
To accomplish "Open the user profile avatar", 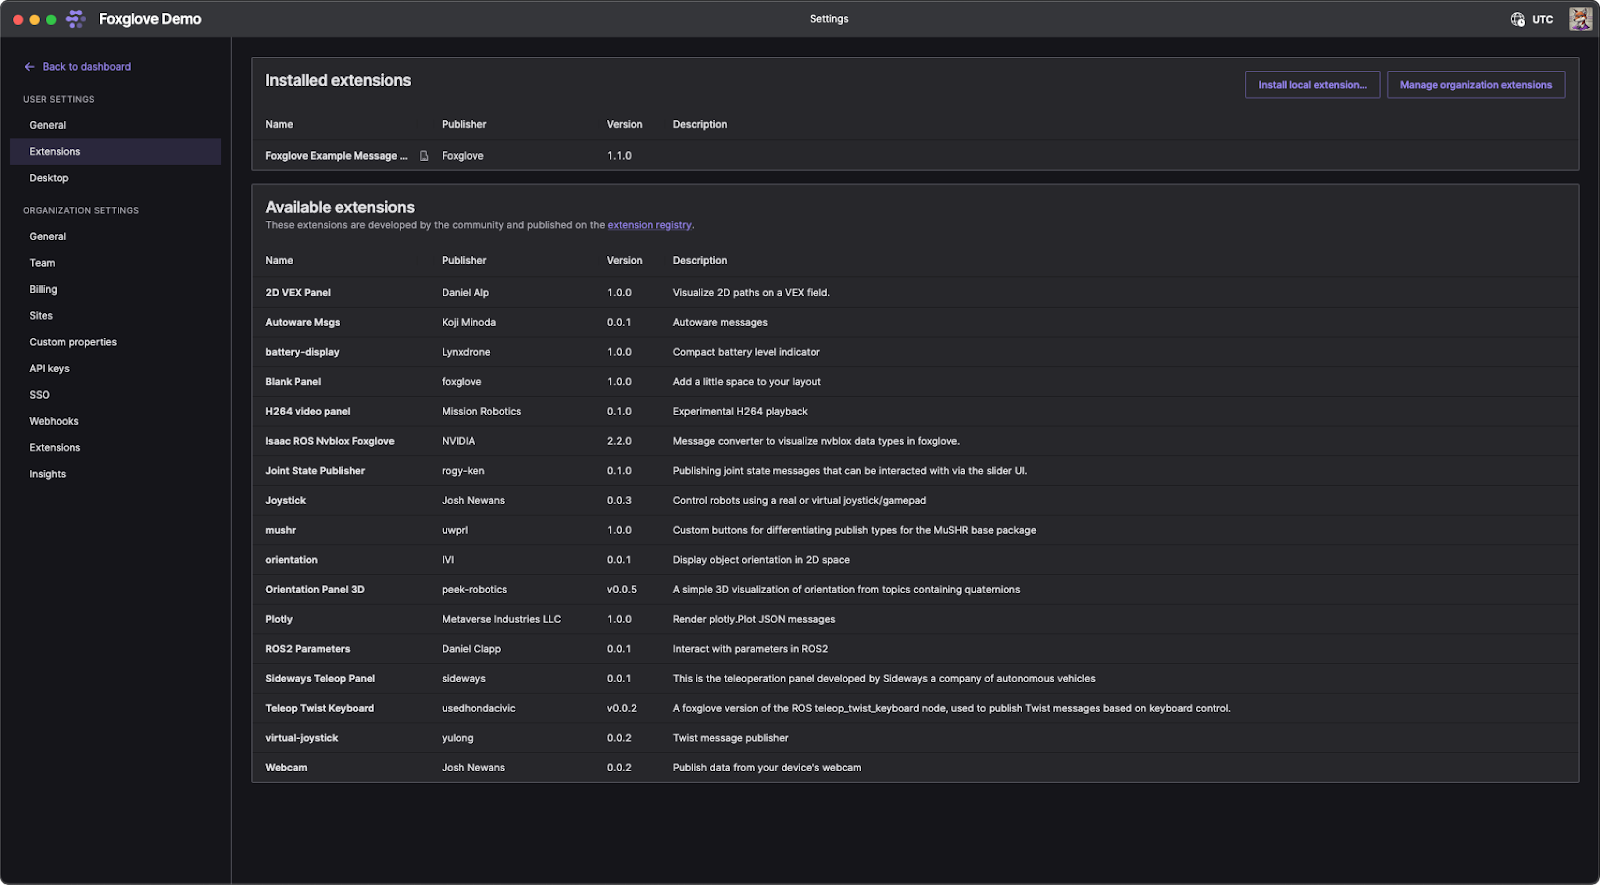I will (1580, 19).
